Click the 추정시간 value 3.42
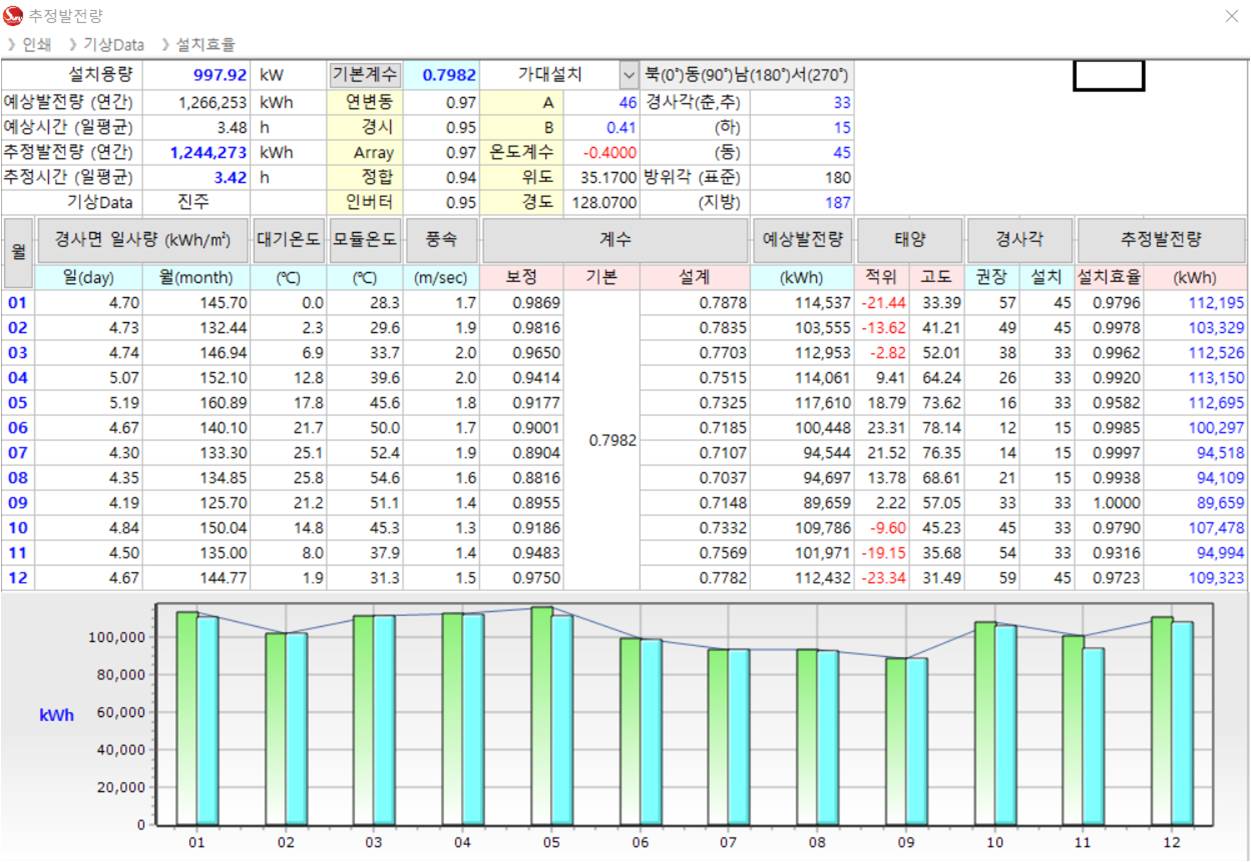The width and height of the screenshot is (1251, 862). (x=199, y=178)
